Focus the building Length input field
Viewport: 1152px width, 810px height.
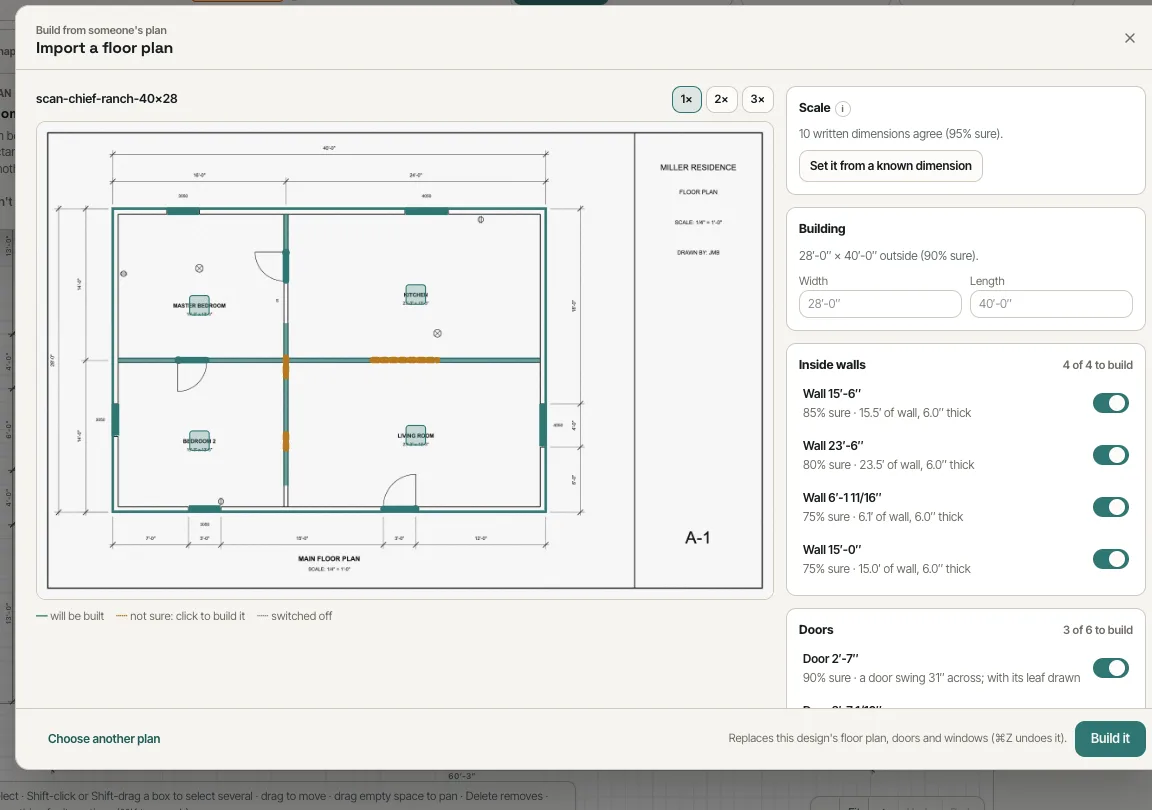(x=1051, y=304)
